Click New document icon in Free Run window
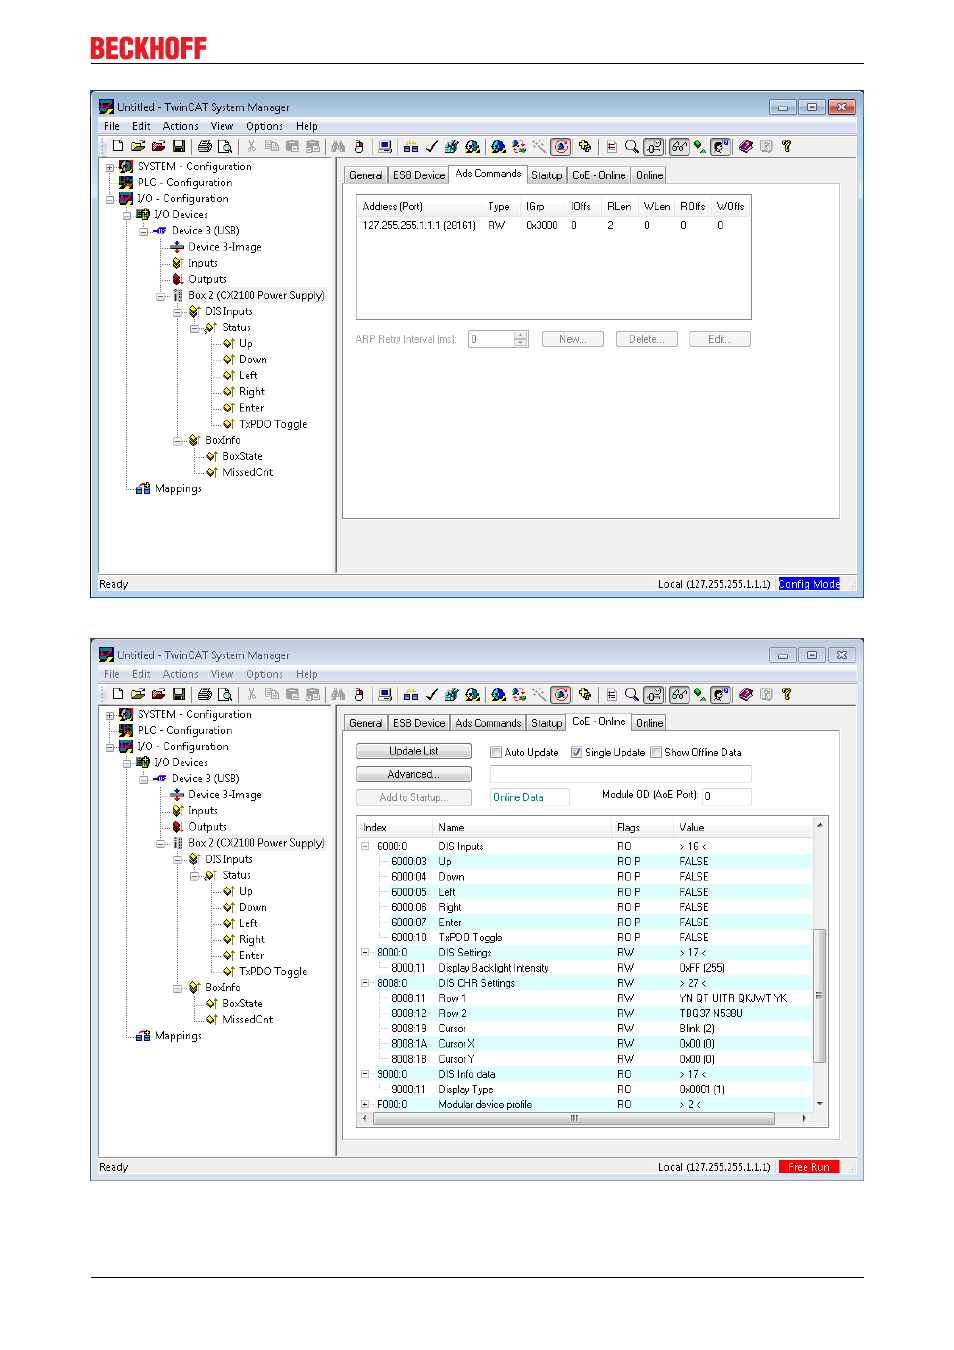 click(x=118, y=694)
